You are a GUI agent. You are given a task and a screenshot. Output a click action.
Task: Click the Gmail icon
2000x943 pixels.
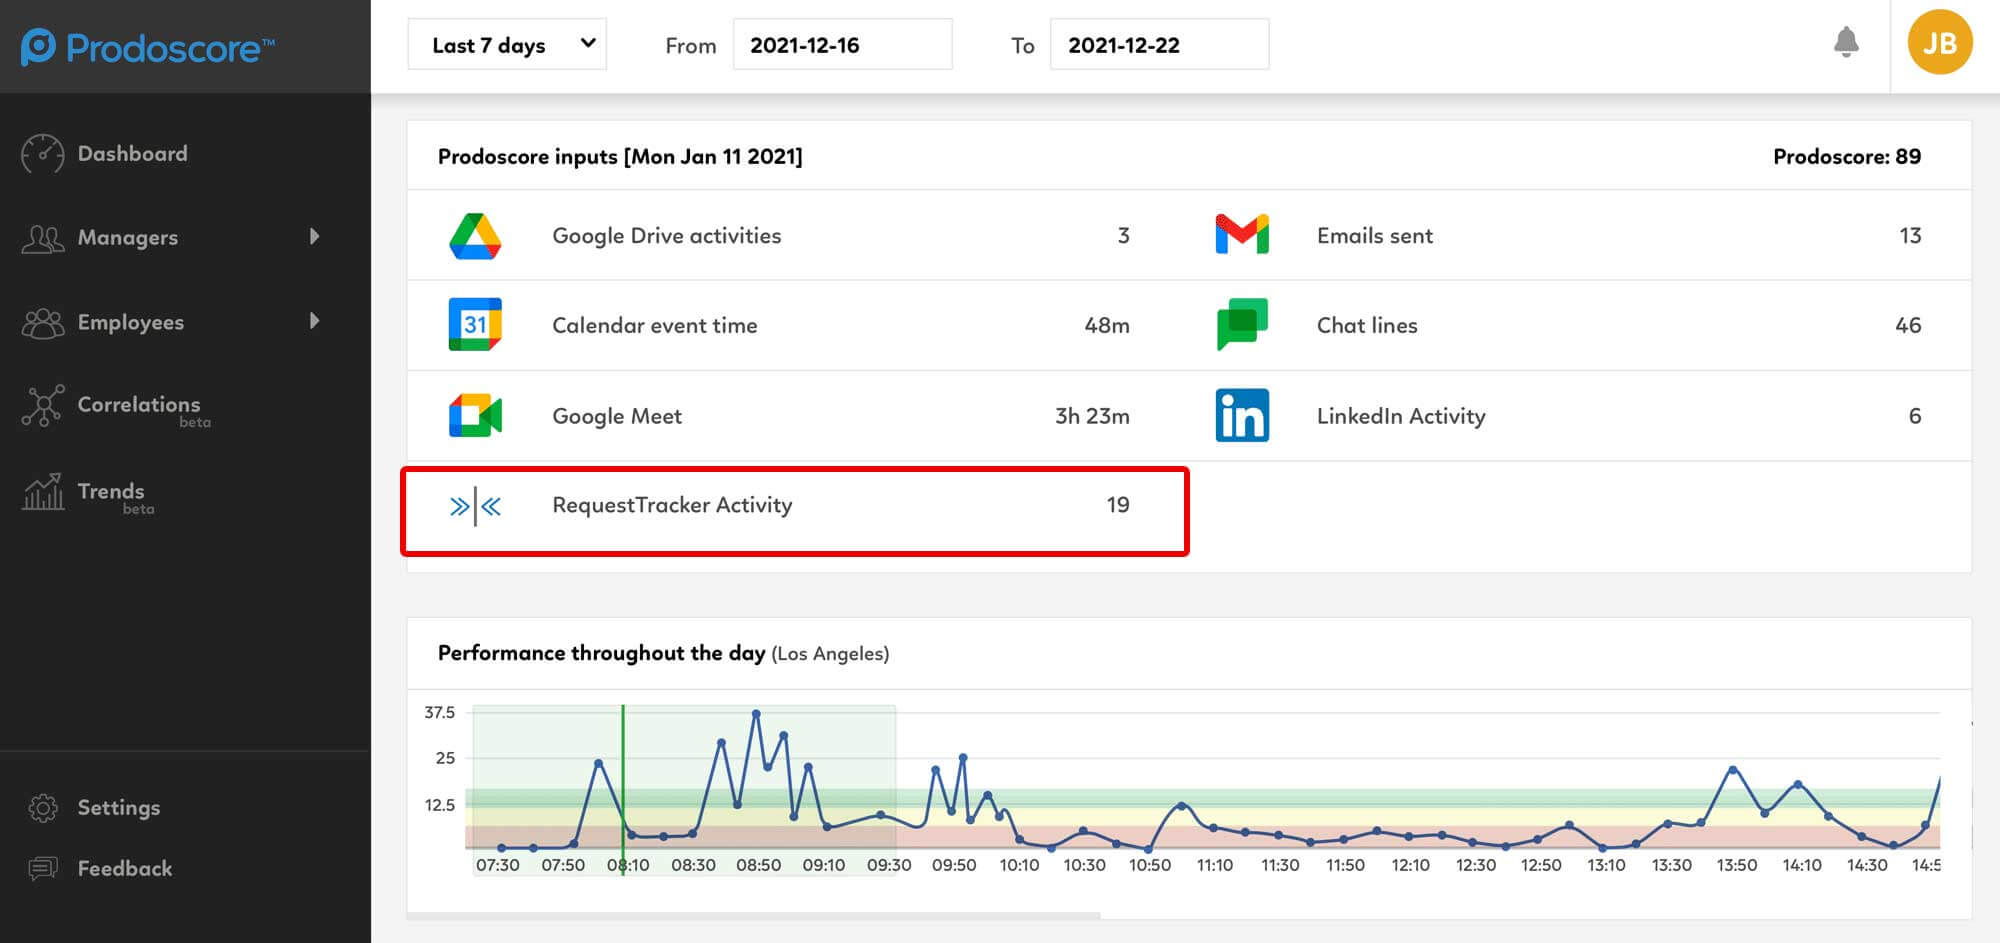(x=1242, y=235)
